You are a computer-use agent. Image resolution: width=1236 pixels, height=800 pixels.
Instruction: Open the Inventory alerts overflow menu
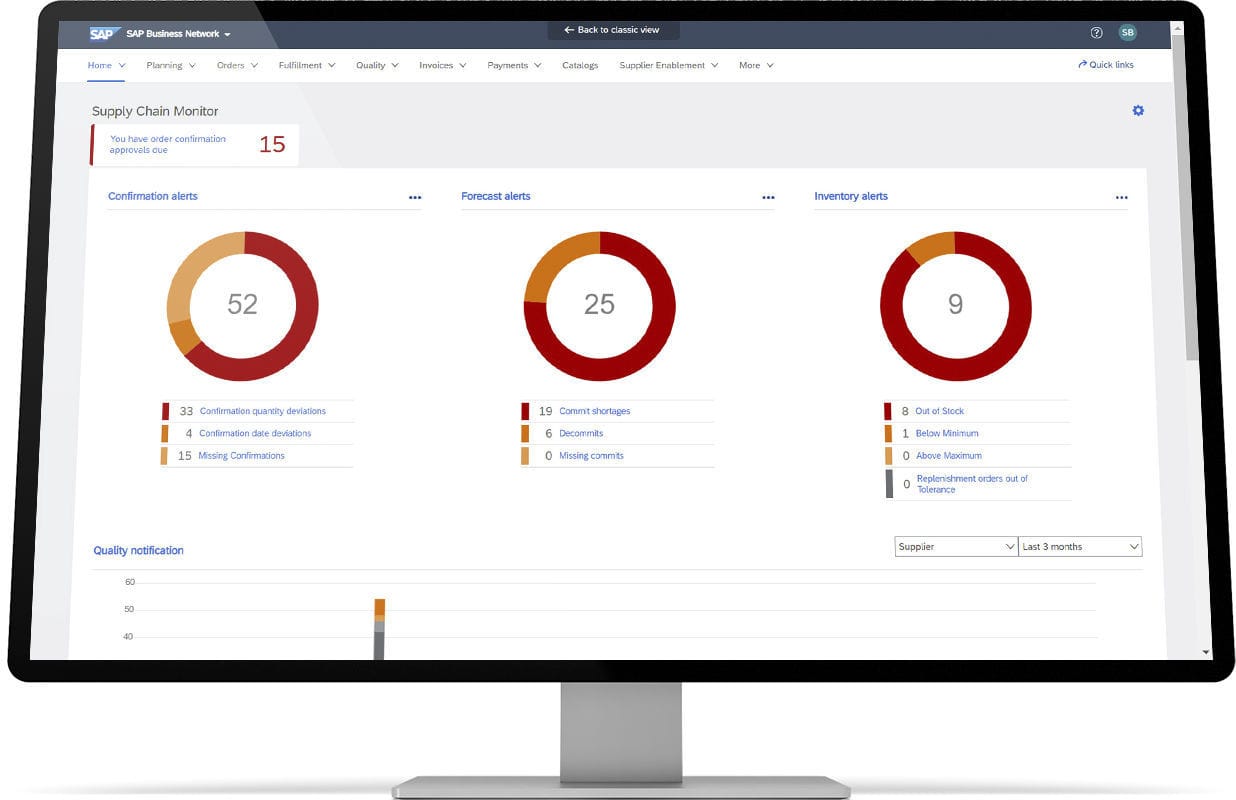[x=1121, y=197]
